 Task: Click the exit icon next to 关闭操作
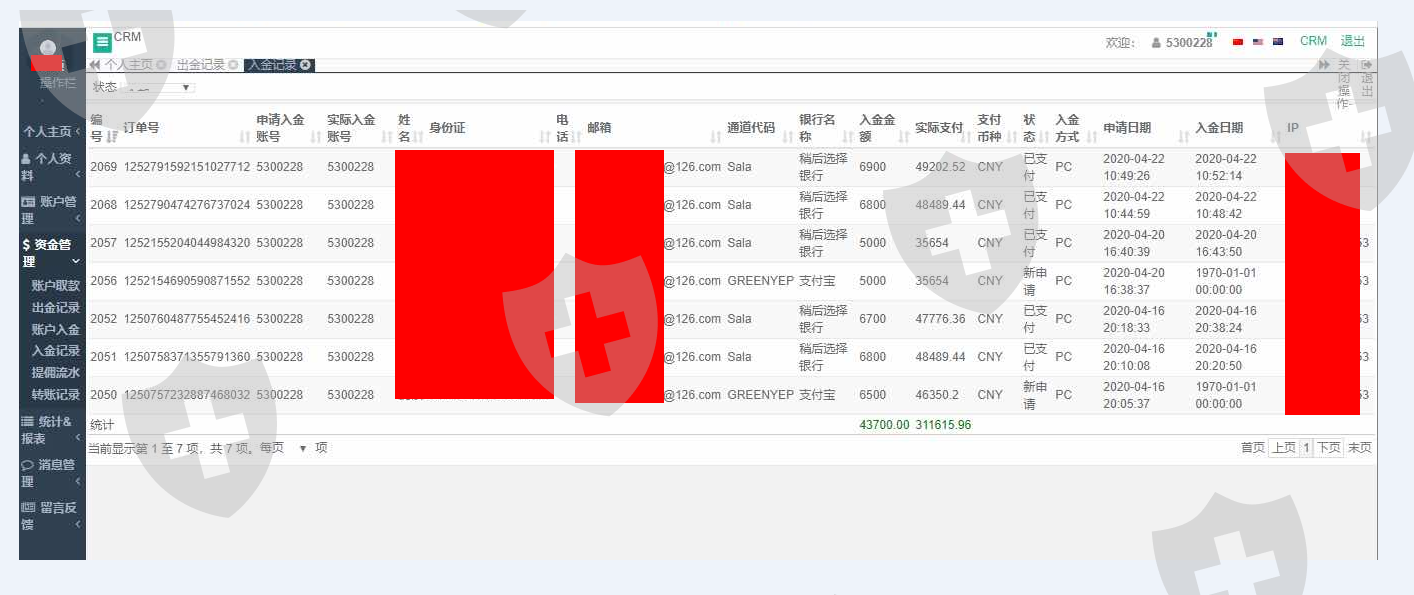click(x=1367, y=65)
